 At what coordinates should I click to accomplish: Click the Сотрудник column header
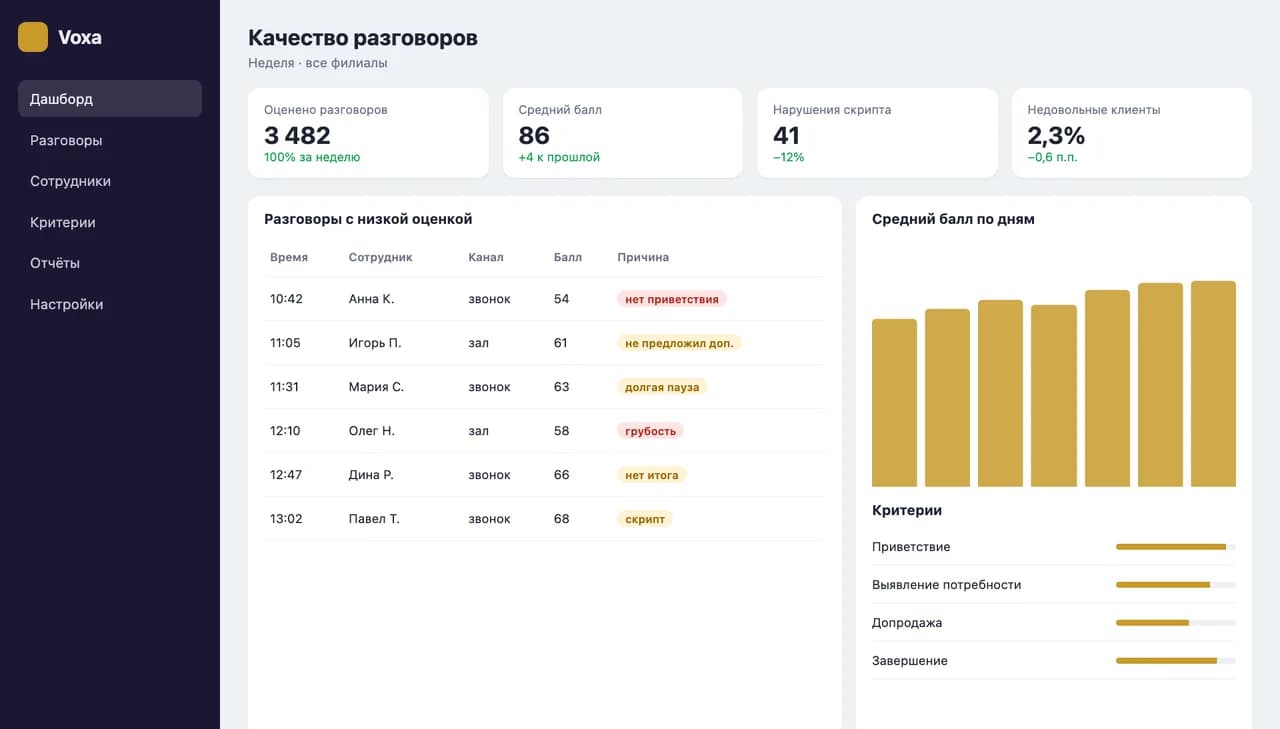(381, 257)
